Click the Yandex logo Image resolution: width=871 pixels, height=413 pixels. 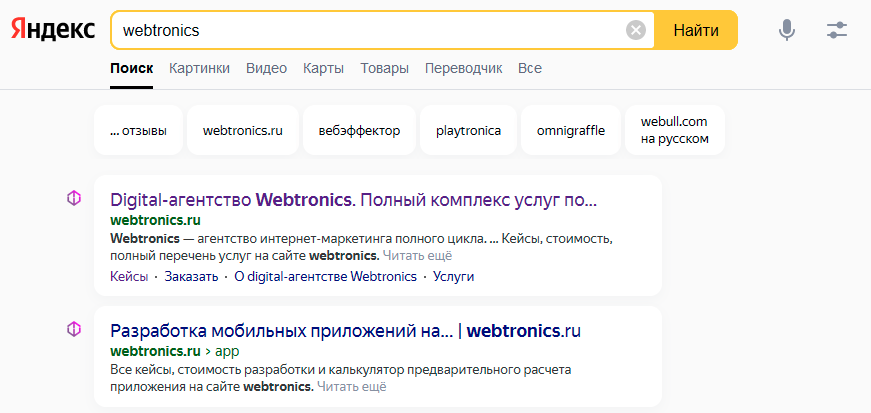tap(53, 30)
